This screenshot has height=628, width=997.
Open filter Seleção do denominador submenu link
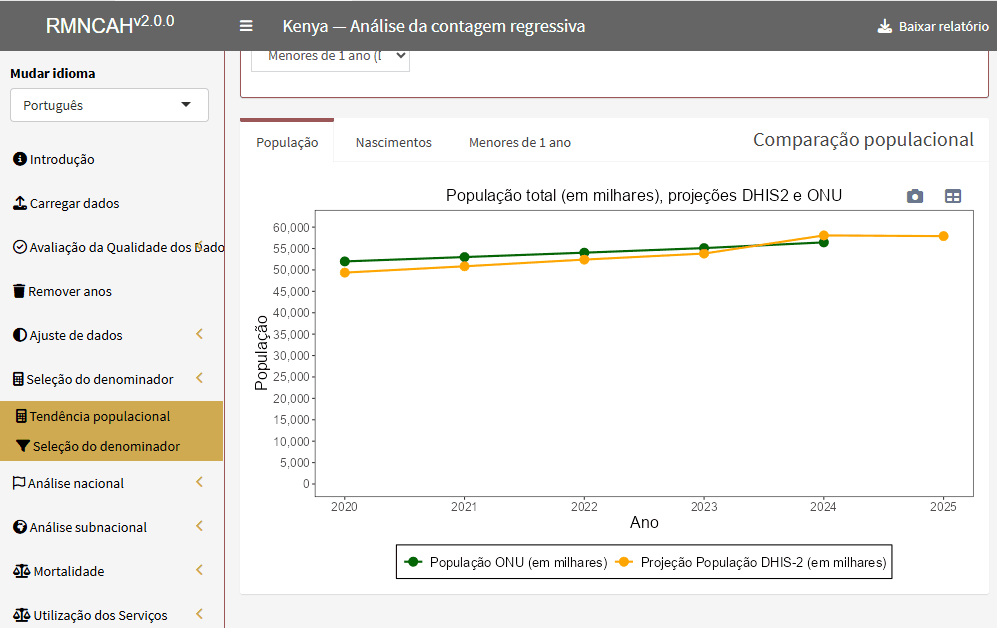(111, 446)
